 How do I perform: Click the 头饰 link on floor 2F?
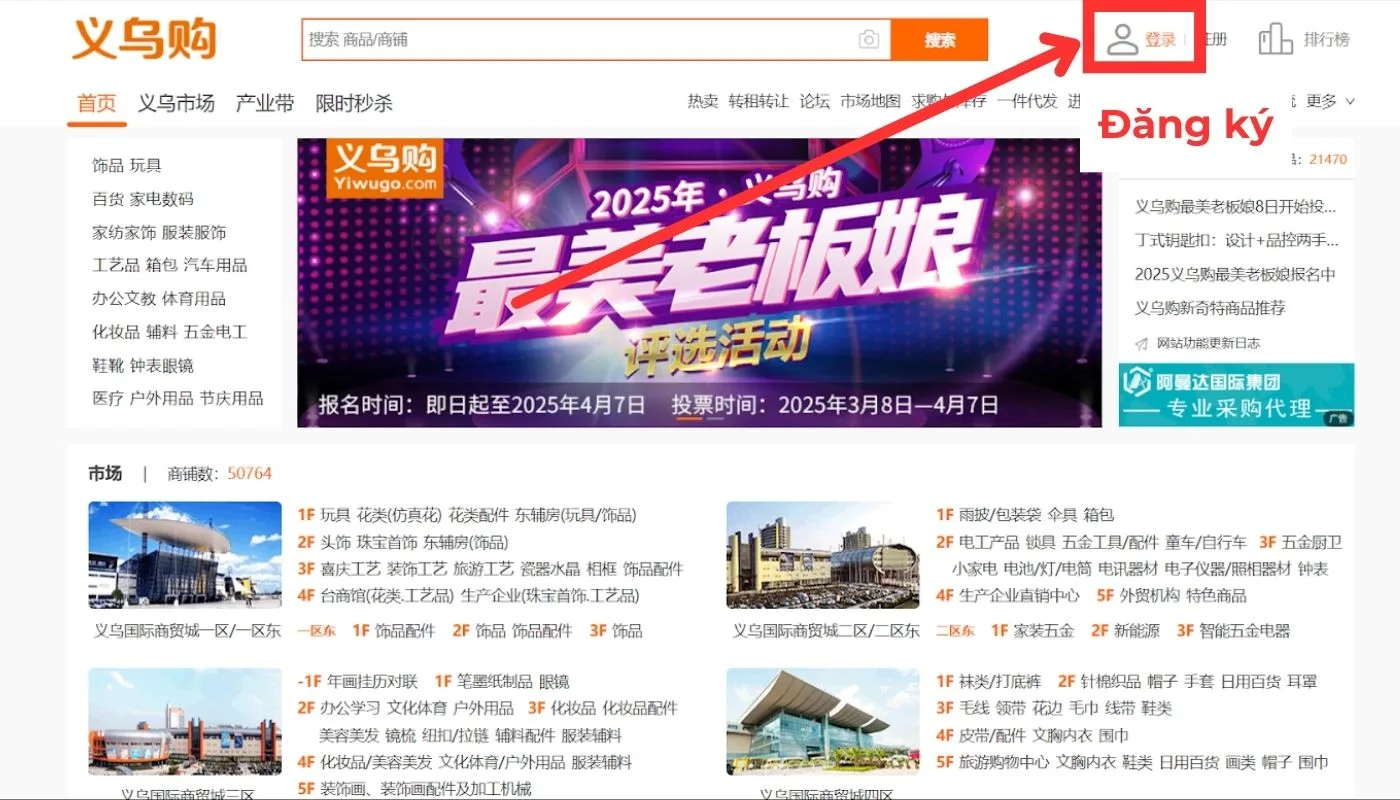click(336, 542)
